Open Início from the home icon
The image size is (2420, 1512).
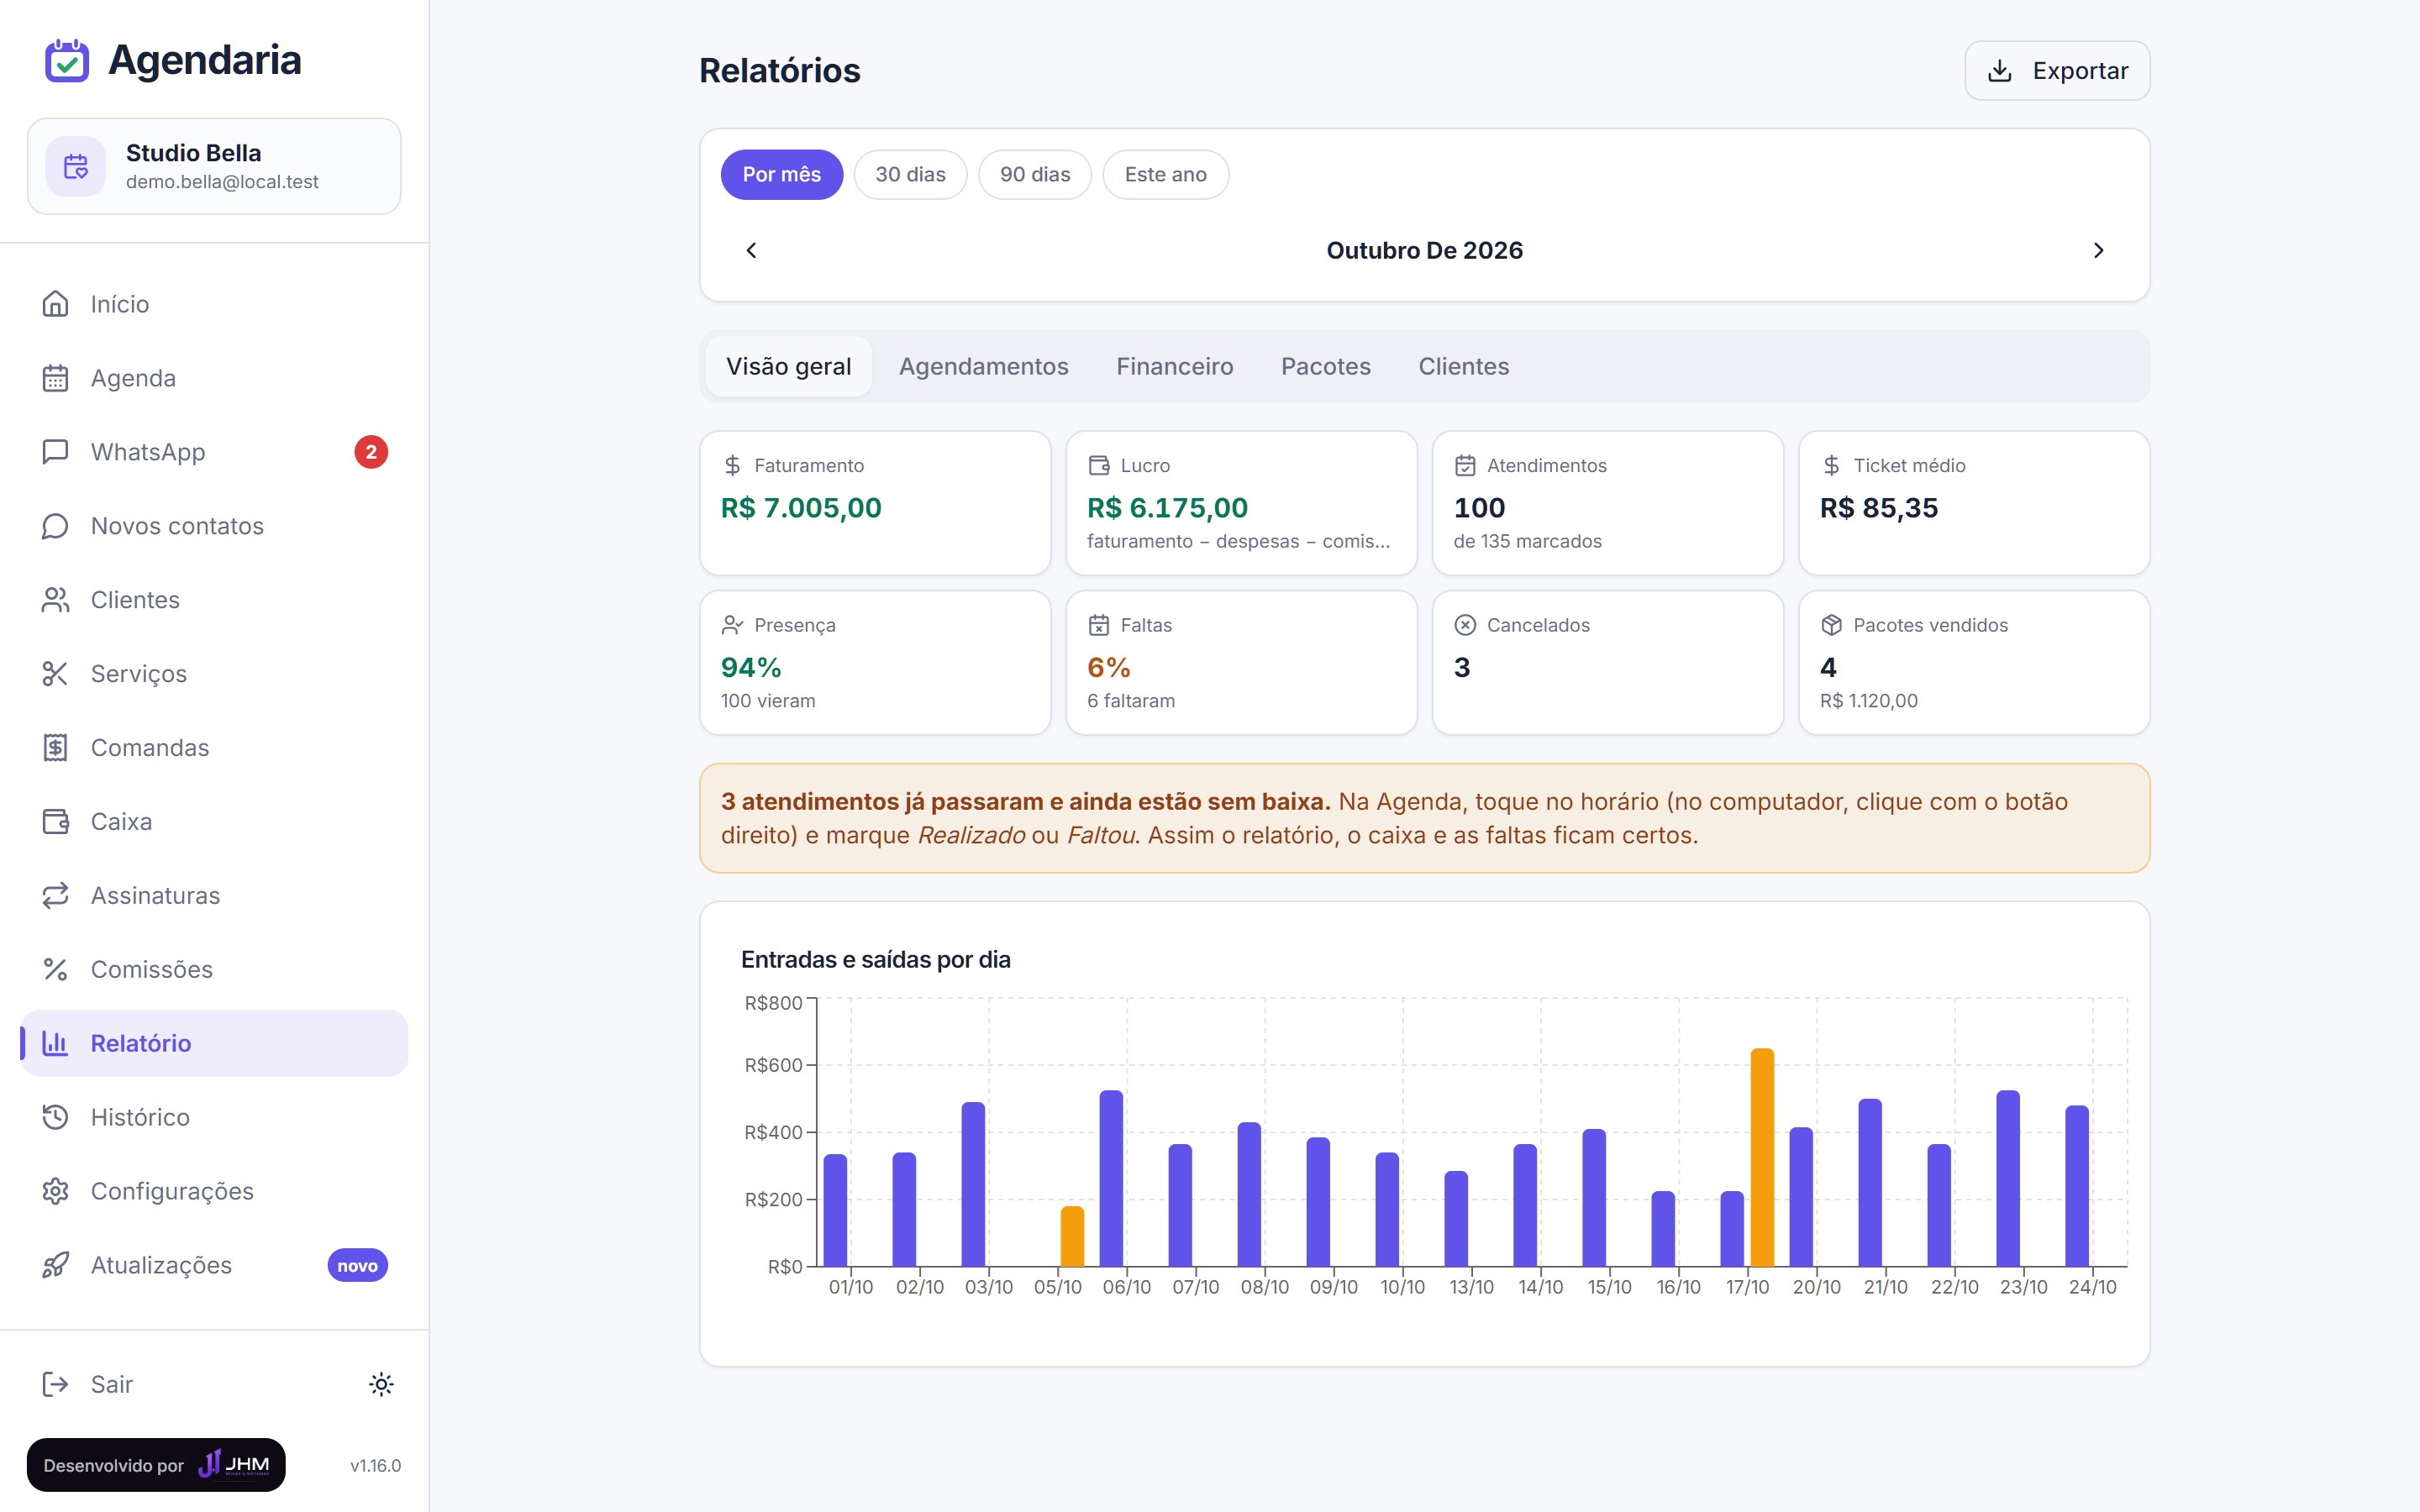pos(55,304)
